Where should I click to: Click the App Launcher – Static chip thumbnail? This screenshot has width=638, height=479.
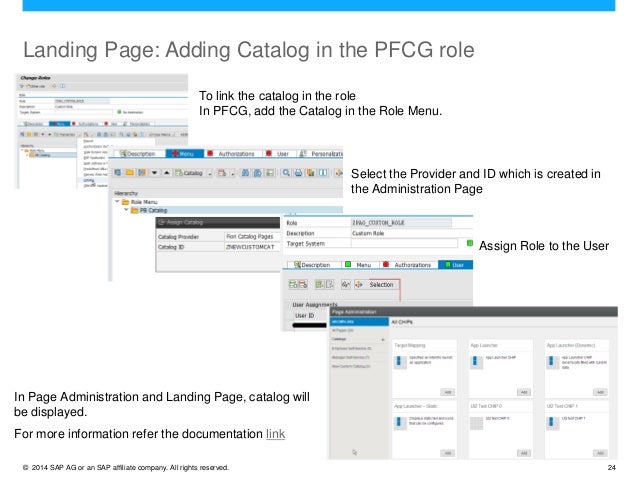pyautogui.click(x=400, y=423)
